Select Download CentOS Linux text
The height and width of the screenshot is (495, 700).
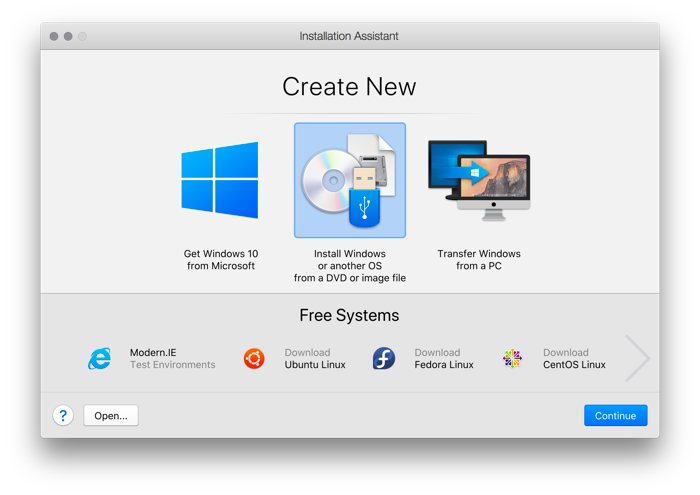574,358
